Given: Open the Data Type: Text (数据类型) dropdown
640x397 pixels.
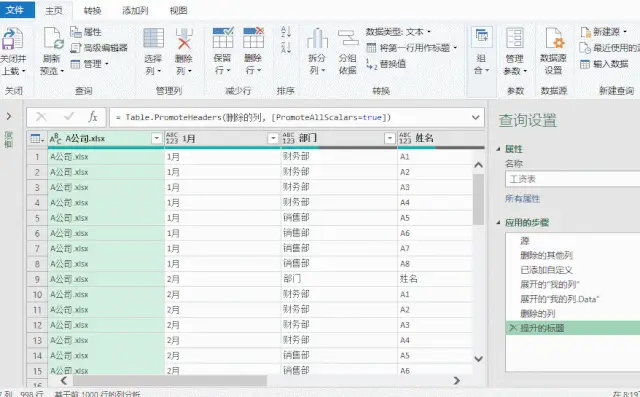Looking at the screenshot, I should point(398,32).
